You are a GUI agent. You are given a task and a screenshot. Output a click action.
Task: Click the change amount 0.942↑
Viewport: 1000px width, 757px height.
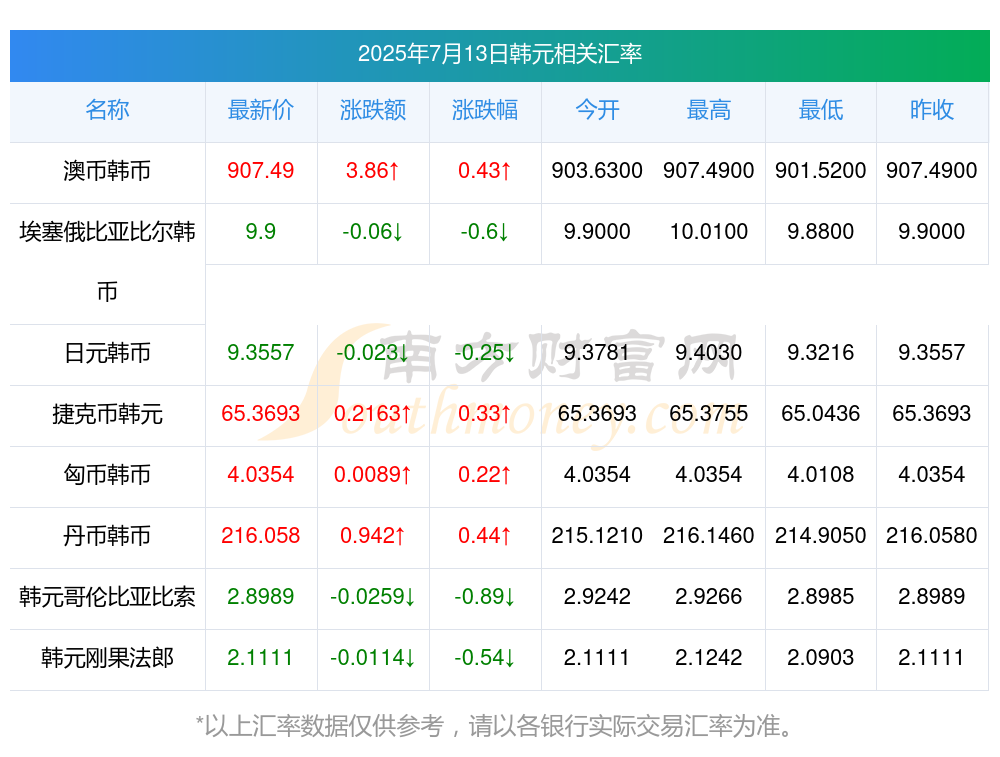pos(373,536)
